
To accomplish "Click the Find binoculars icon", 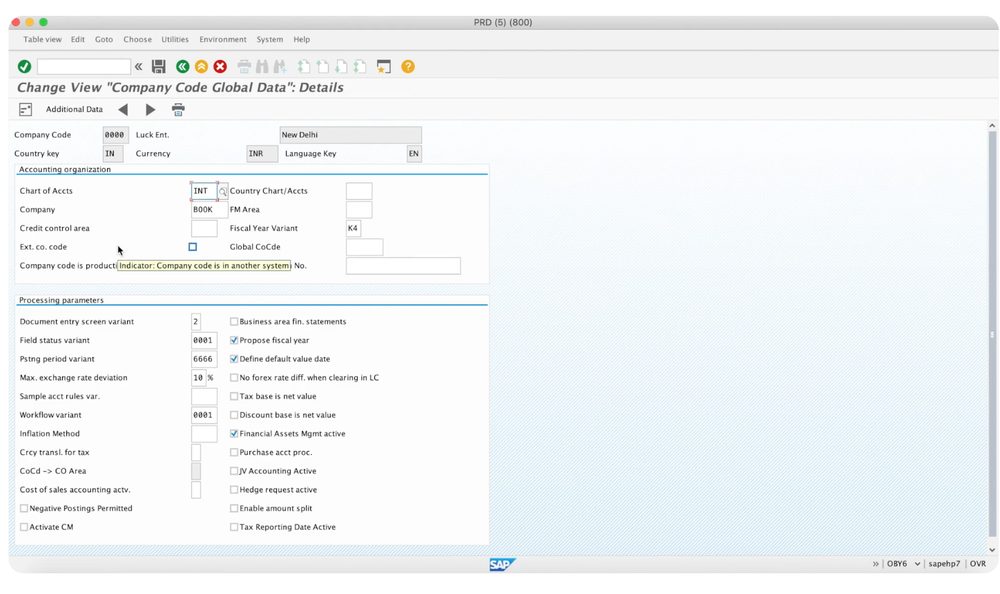I will [261, 66].
